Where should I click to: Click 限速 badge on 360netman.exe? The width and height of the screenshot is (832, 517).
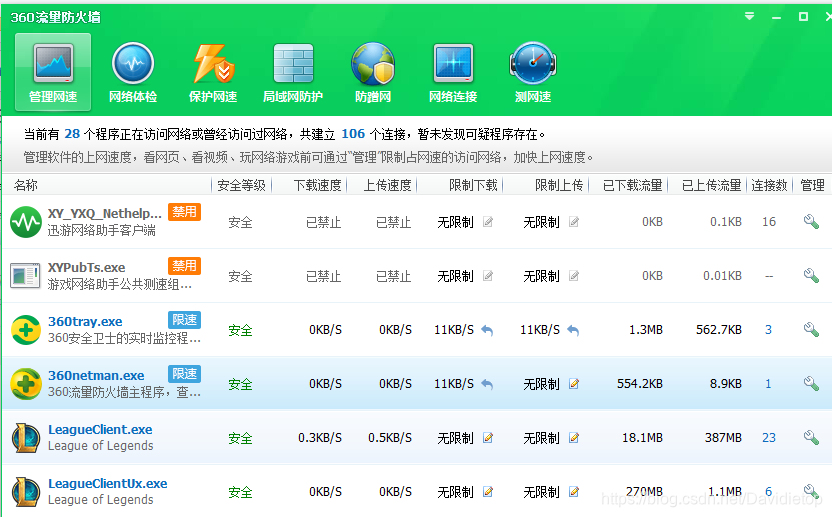click(184, 374)
